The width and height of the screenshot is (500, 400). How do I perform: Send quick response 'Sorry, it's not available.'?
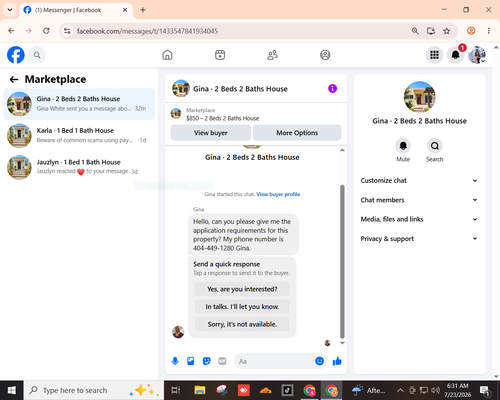pyautogui.click(x=242, y=324)
